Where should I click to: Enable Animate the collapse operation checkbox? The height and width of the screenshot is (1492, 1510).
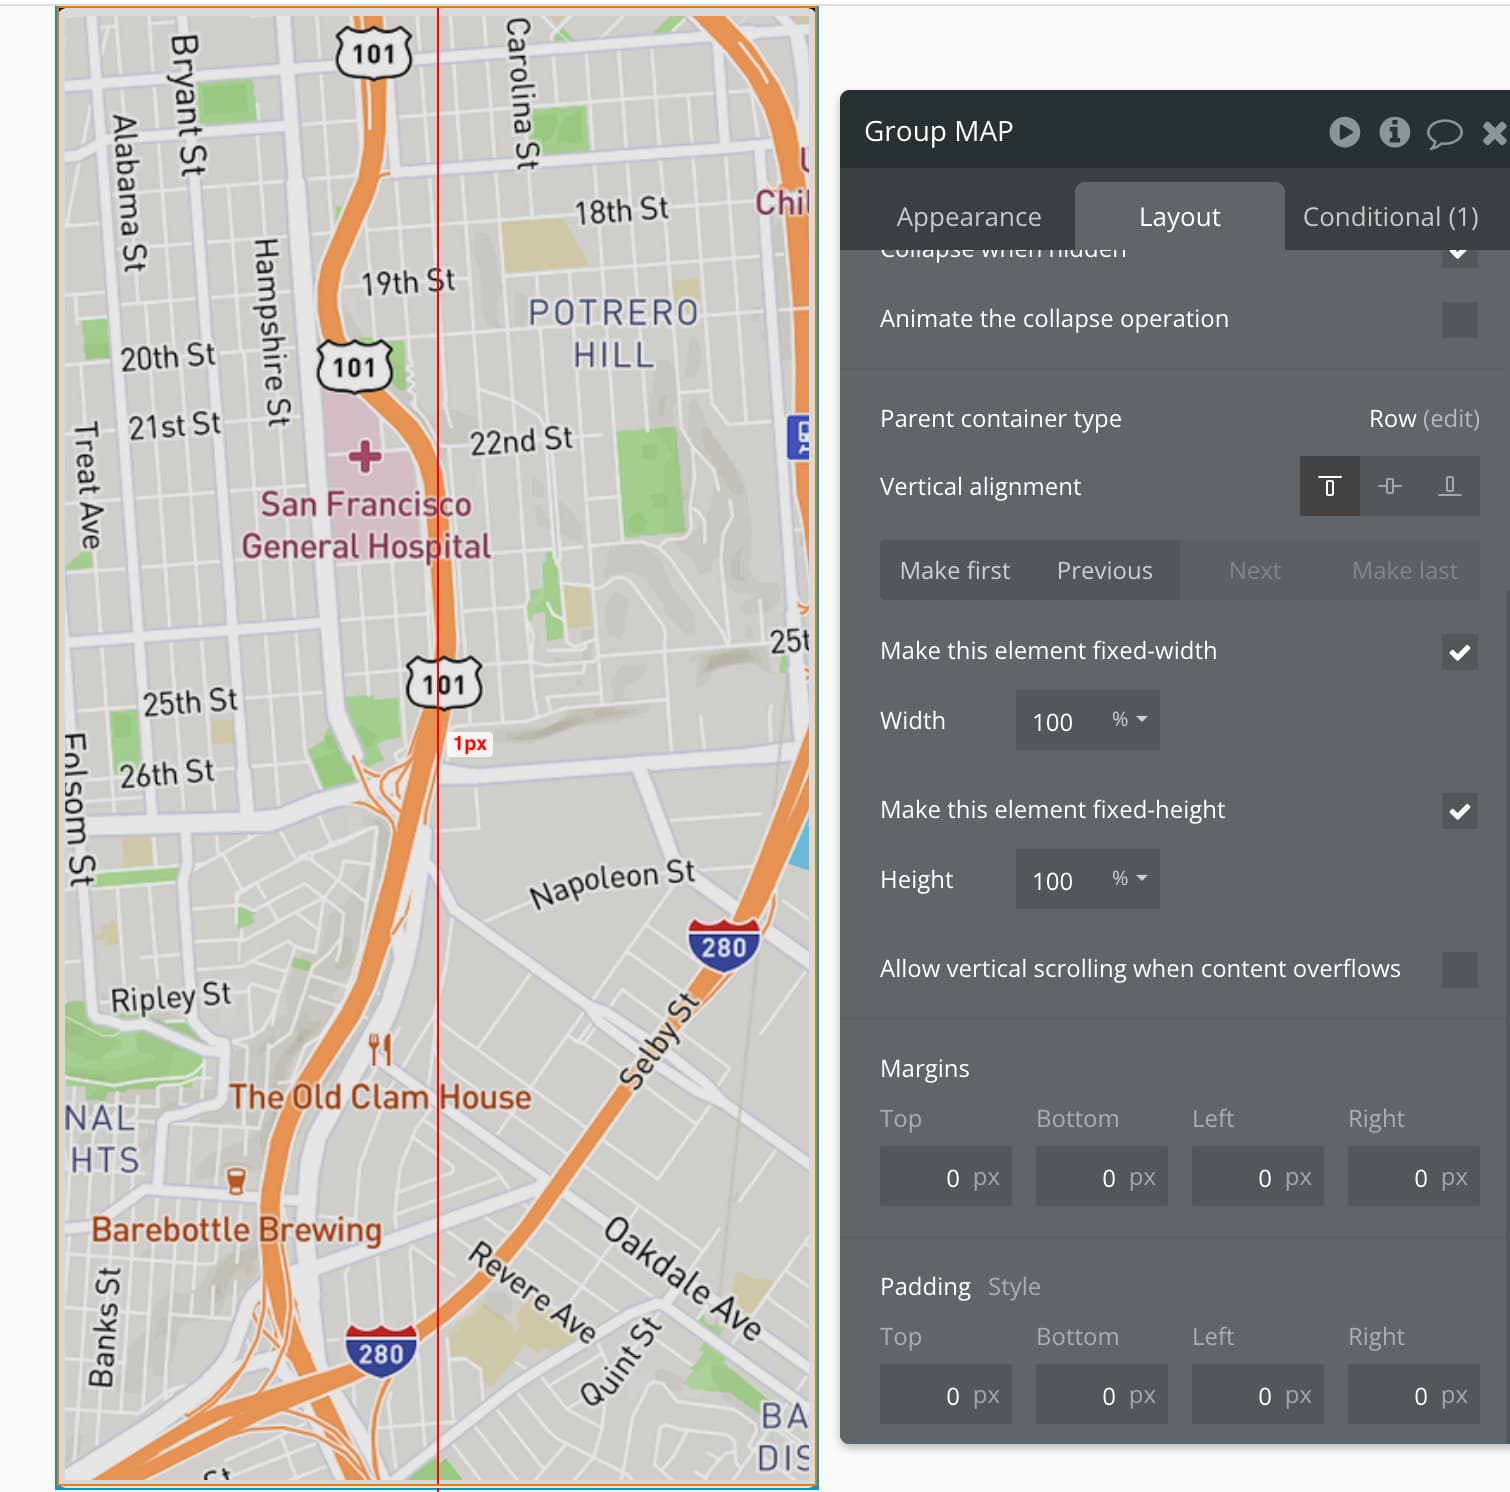point(1460,320)
